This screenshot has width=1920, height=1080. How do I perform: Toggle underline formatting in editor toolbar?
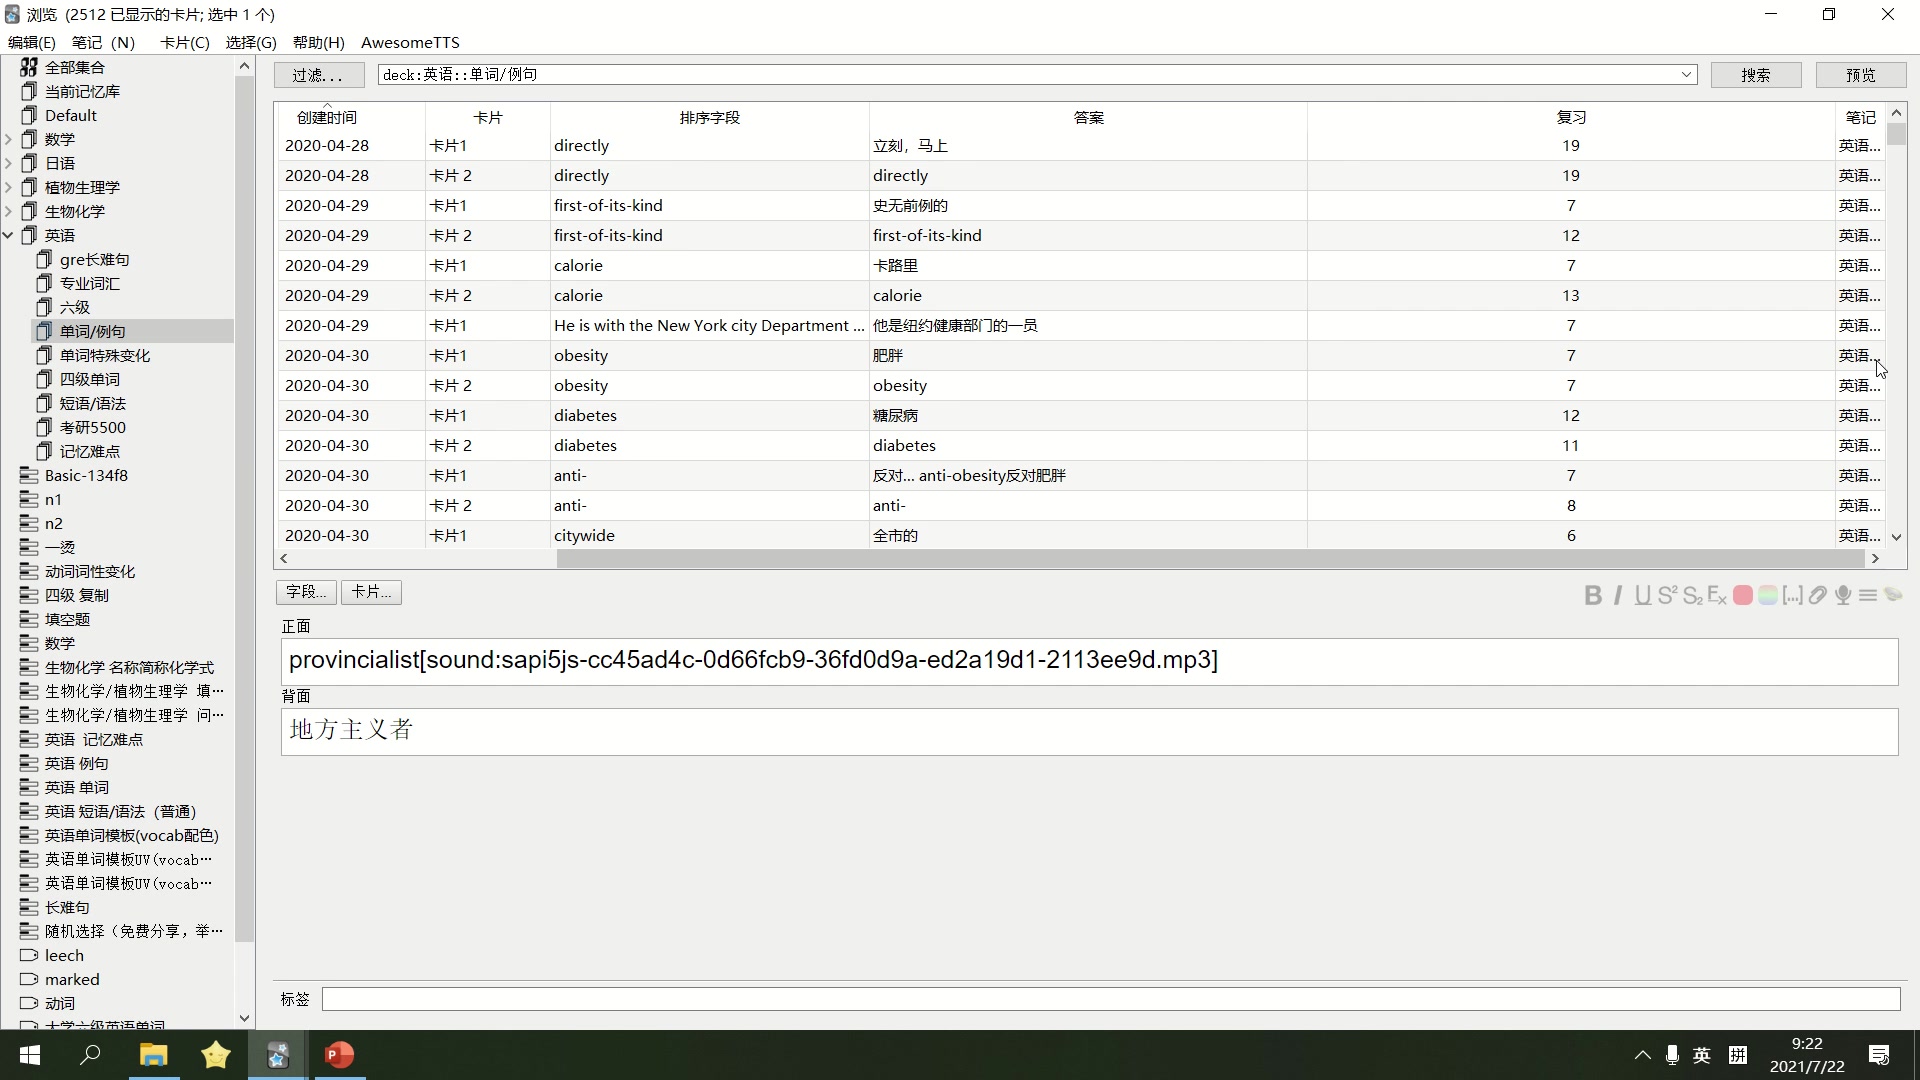1643,596
